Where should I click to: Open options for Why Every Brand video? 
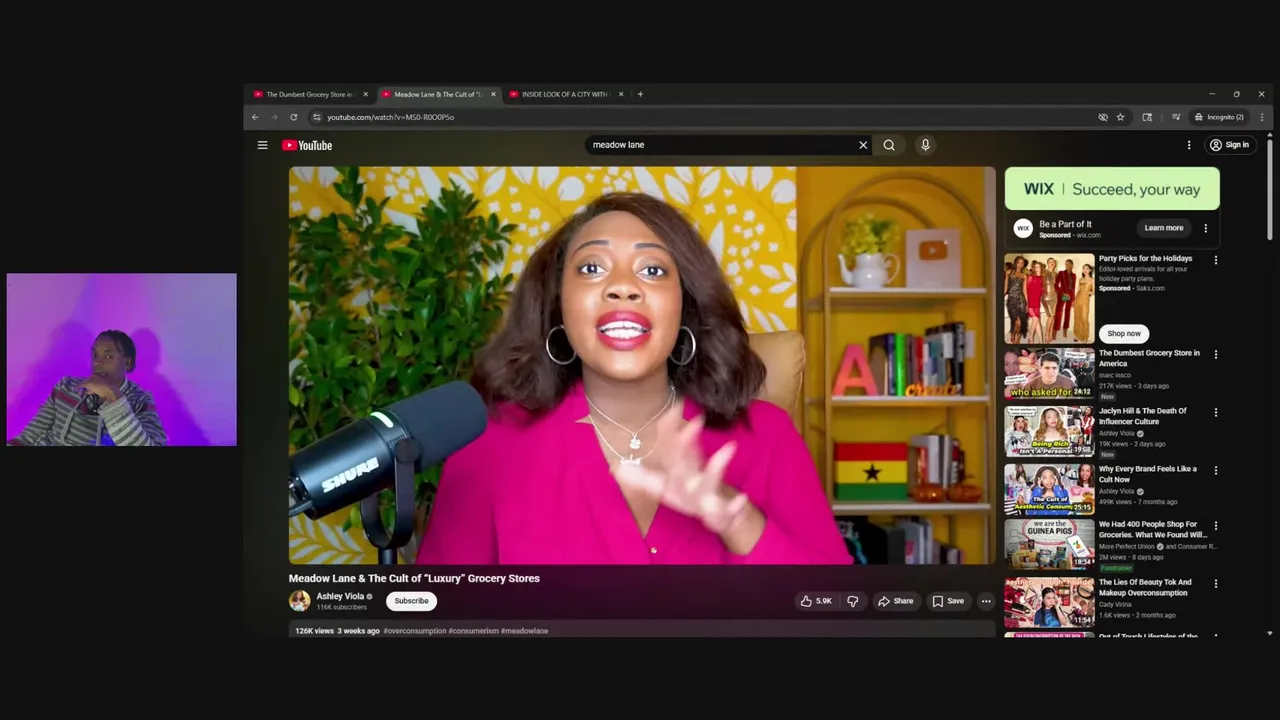pyautogui.click(x=1216, y=470)
